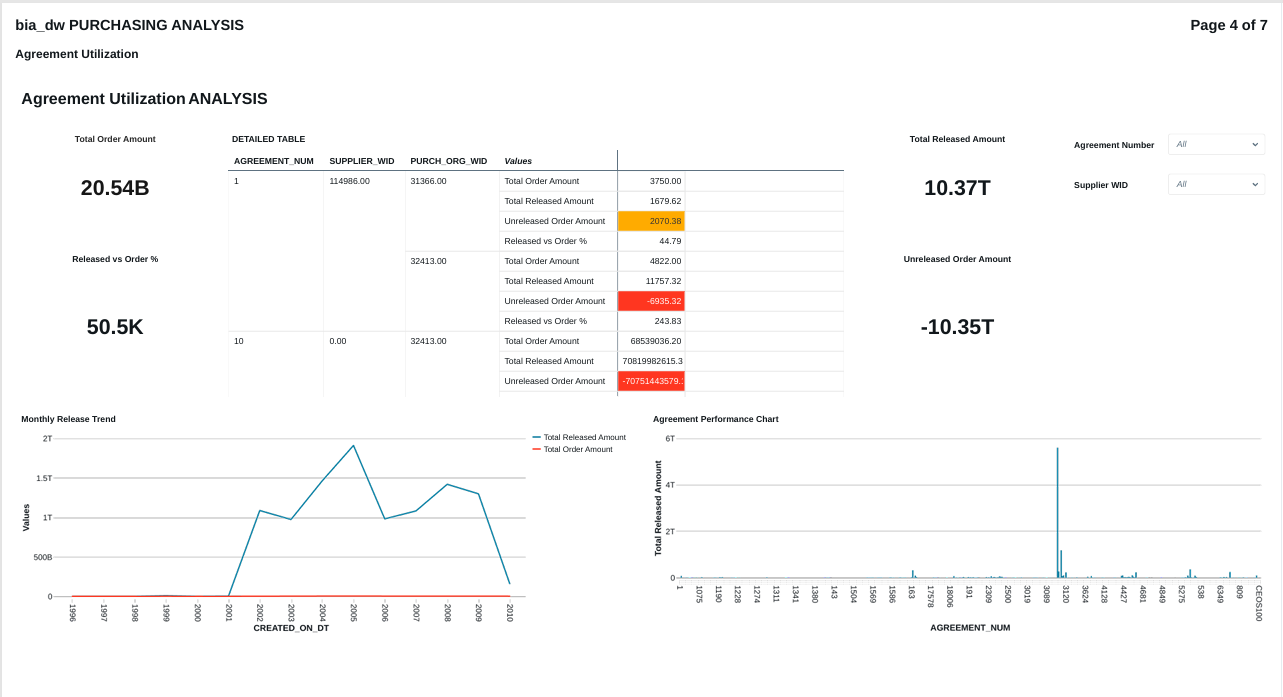The image size is (1283, 697).
Task: Select the red -6935.32 highlighted cell
Action: (x=651, y=301)
